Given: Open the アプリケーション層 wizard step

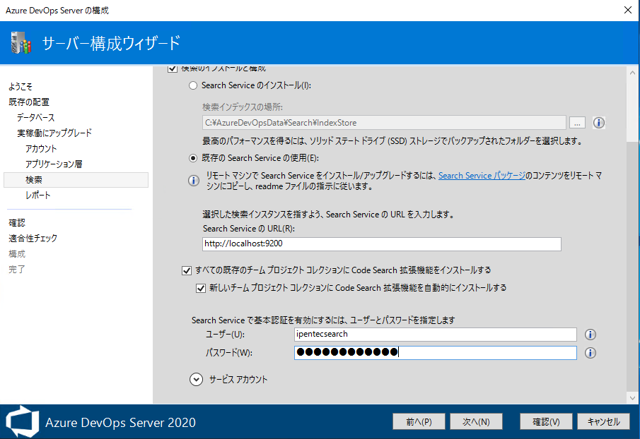Looking at the screenshot, I should click(x=54, y=164).
